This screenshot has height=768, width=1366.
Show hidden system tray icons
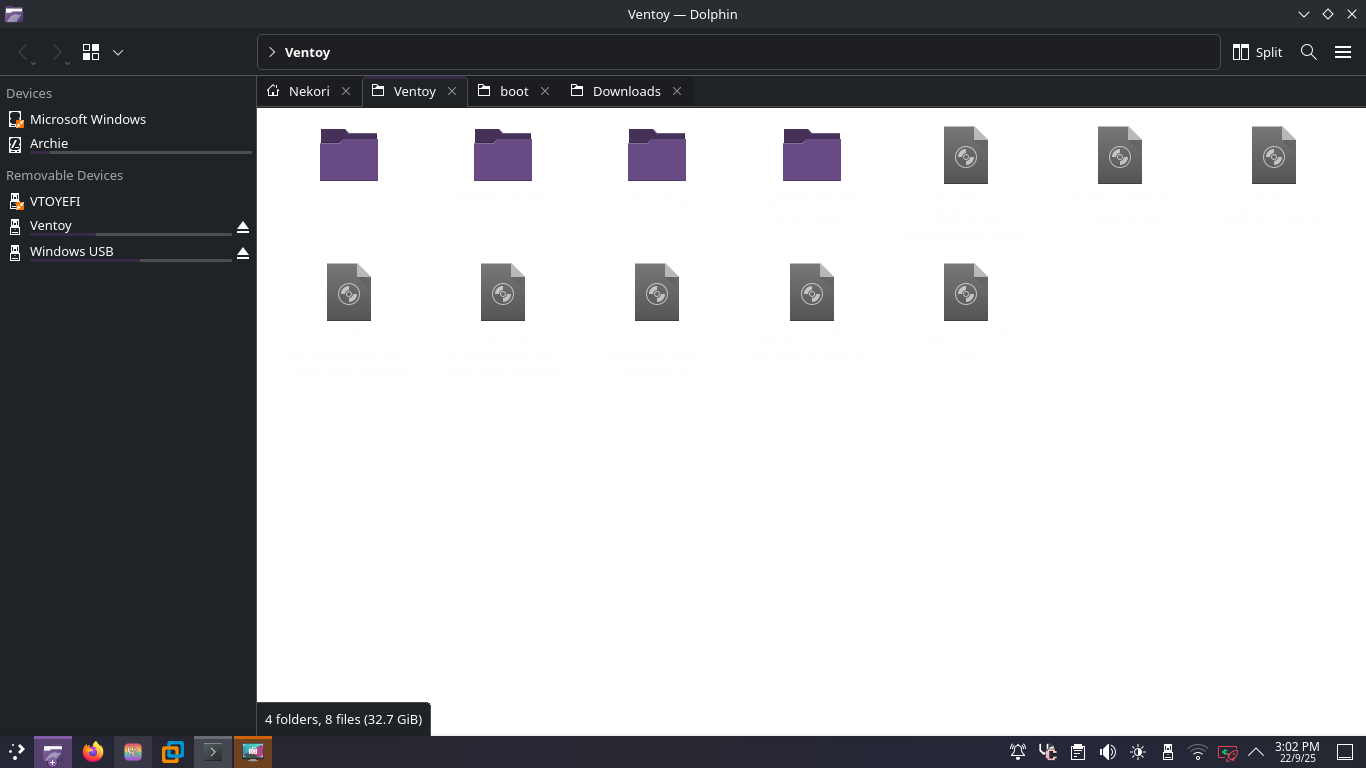(x=1256, y=752)
